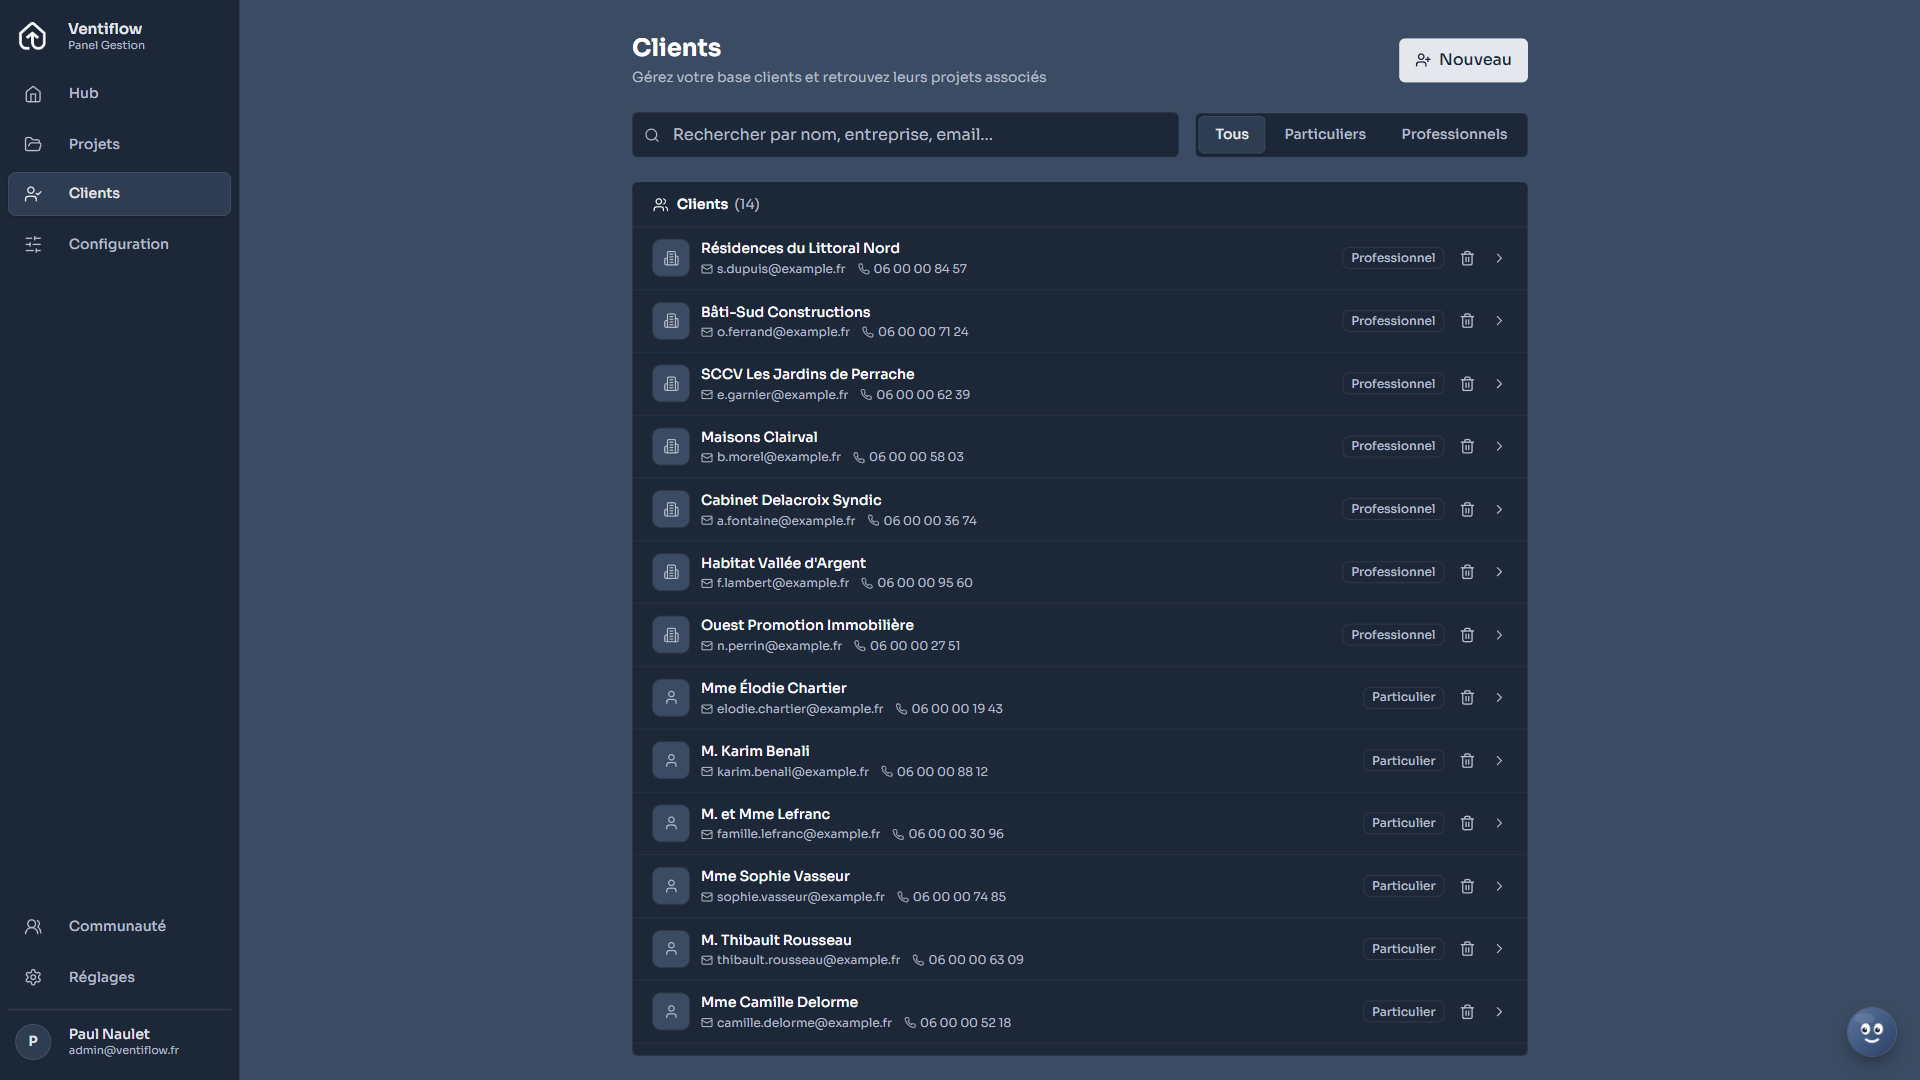Filter clients by Professionnels
Viewport: 1920px width, 1080px height.
[1454, 135]
